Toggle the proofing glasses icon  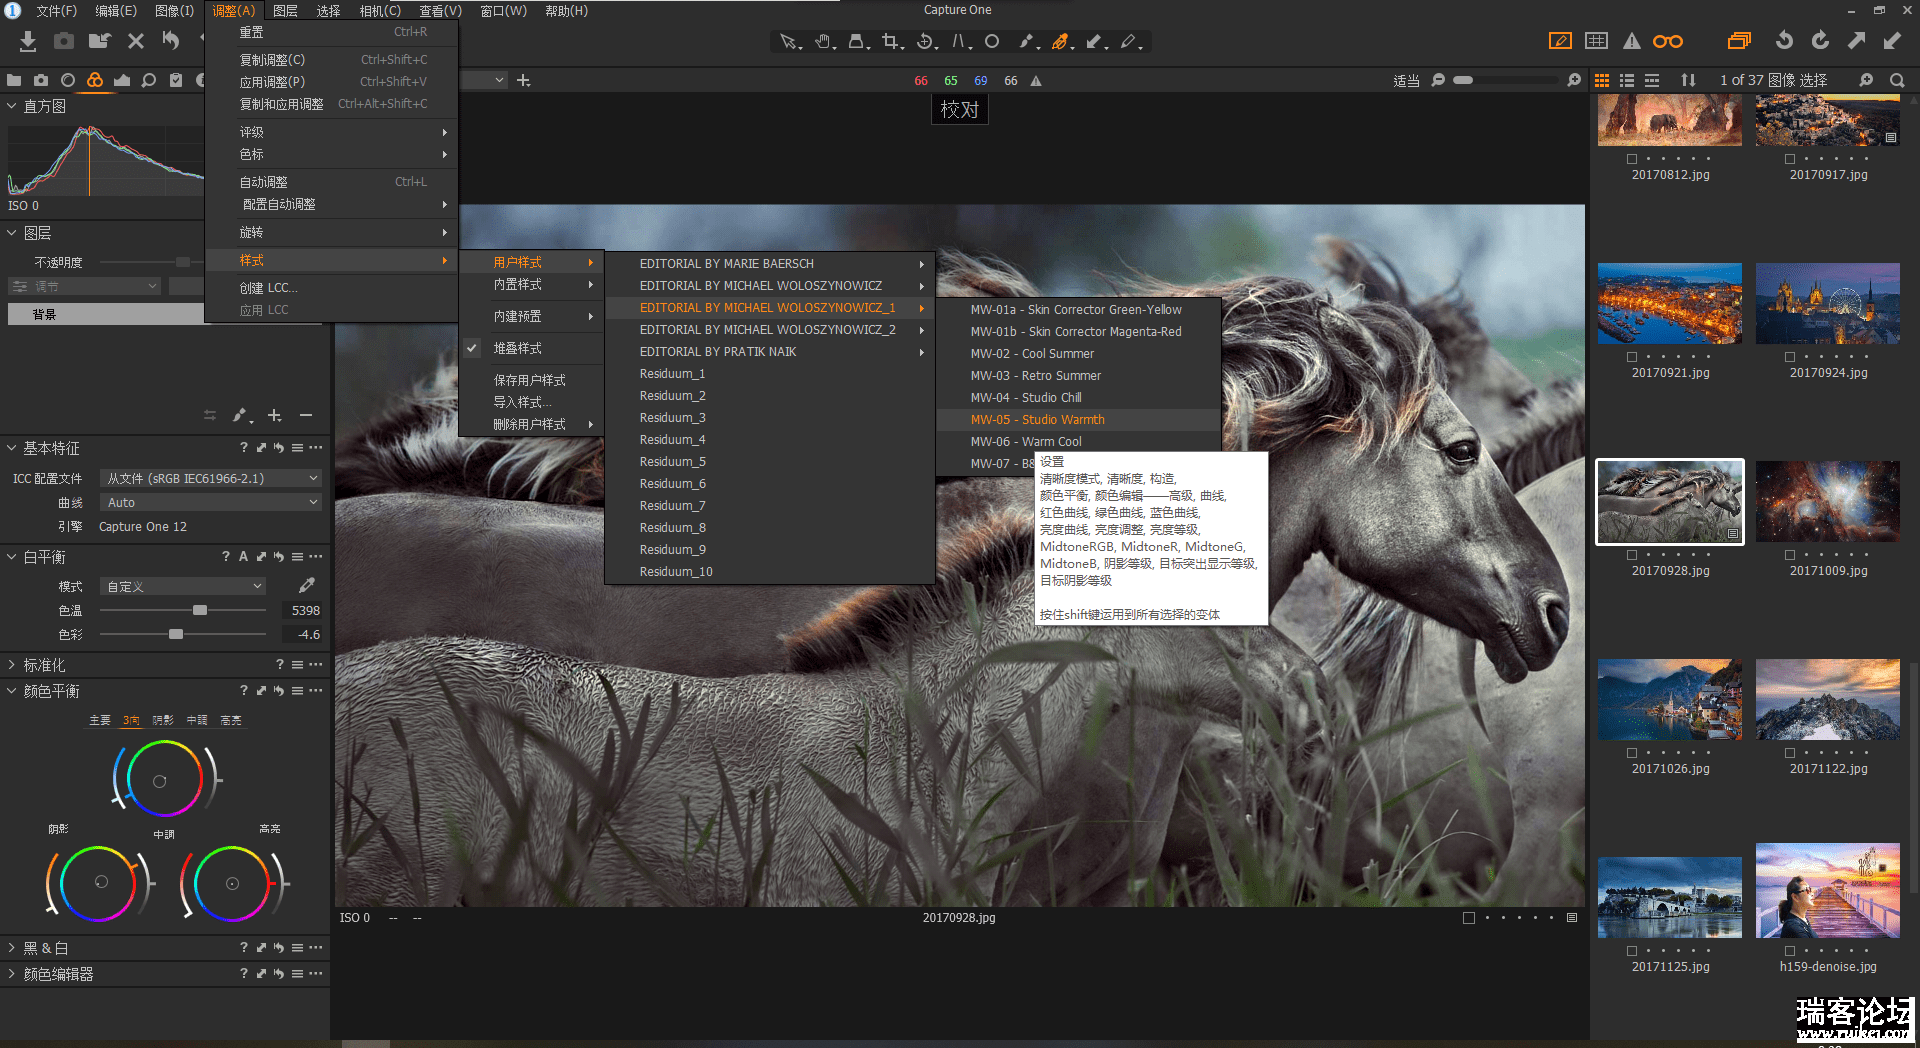pyautogui.click(x=1668, y=41)
